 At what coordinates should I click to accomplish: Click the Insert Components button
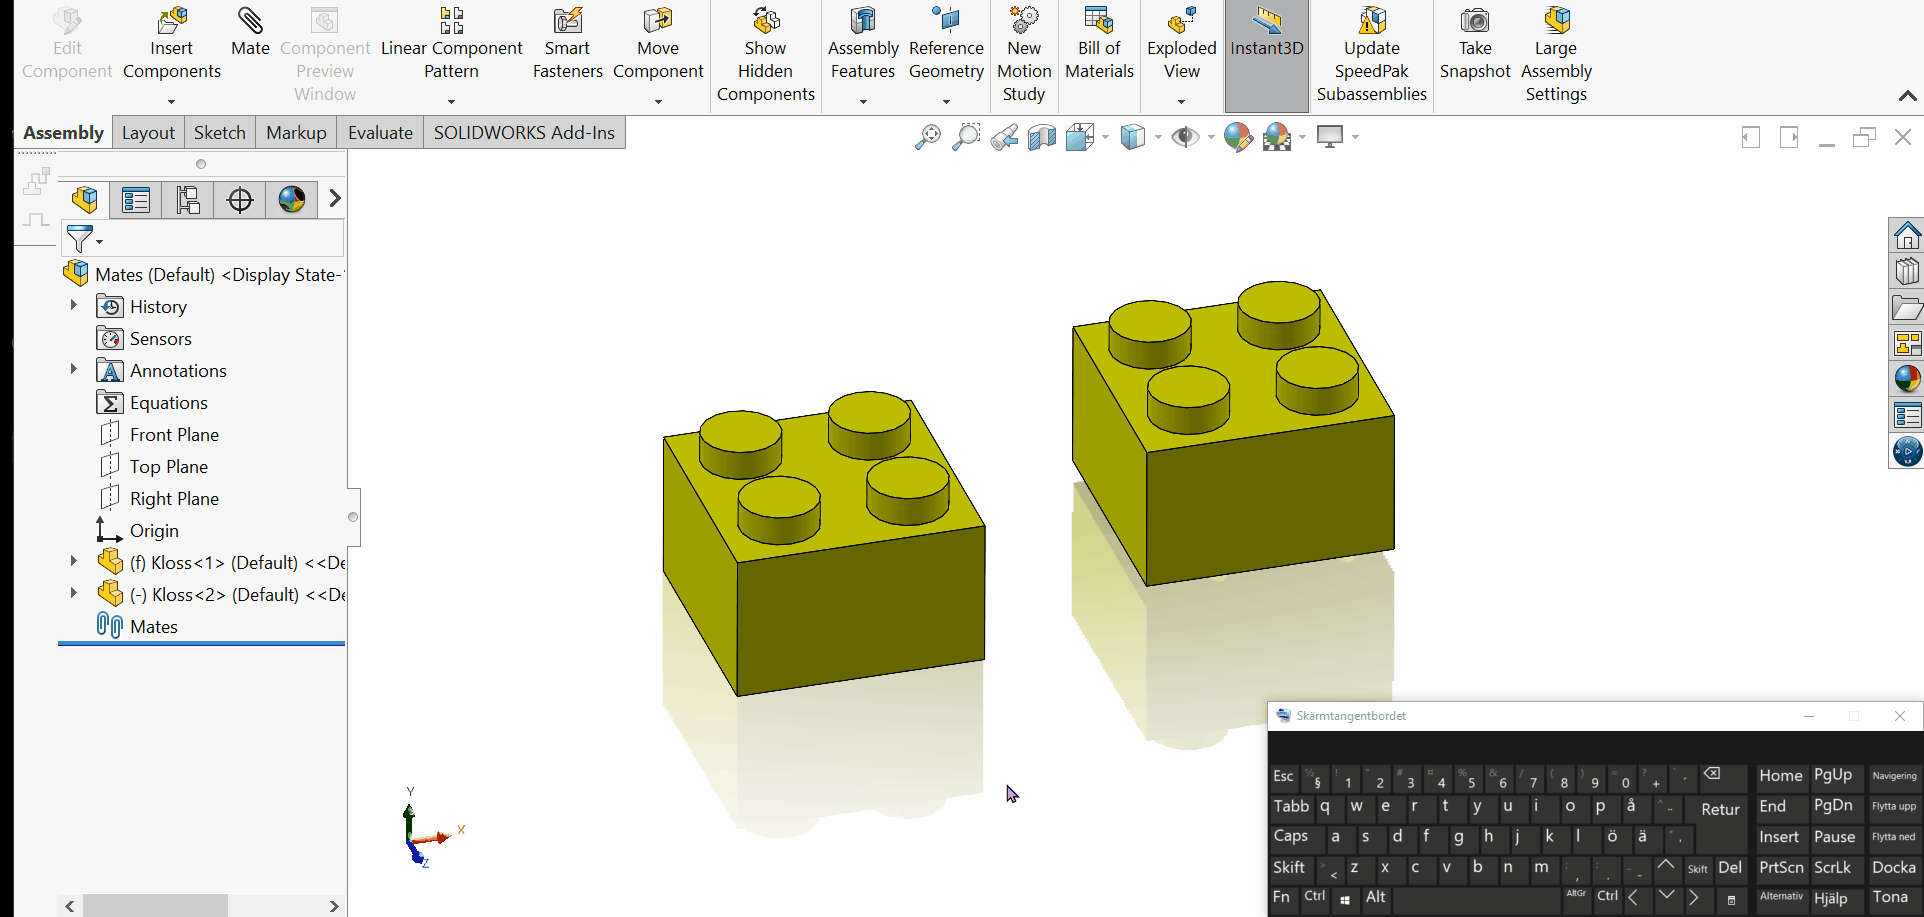[x=171, y=44]
